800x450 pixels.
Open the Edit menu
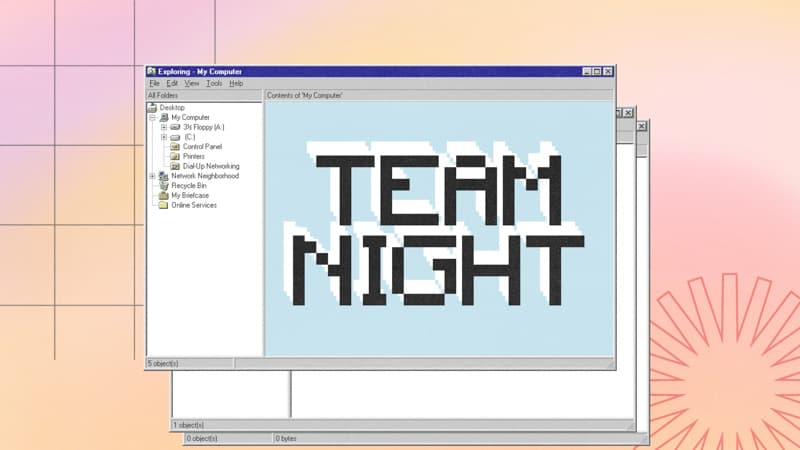tap(172, 83)
